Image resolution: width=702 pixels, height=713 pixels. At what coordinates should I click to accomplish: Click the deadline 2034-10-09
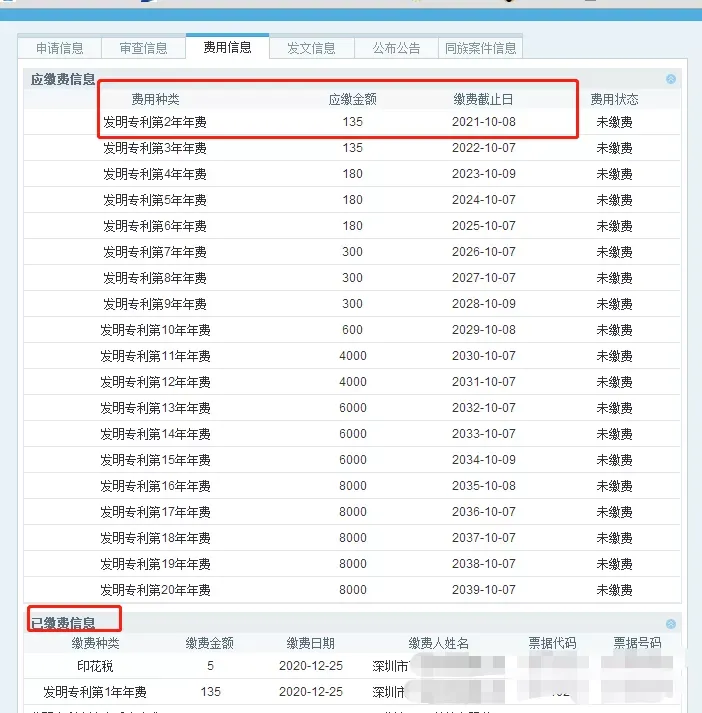click(484, 460)
